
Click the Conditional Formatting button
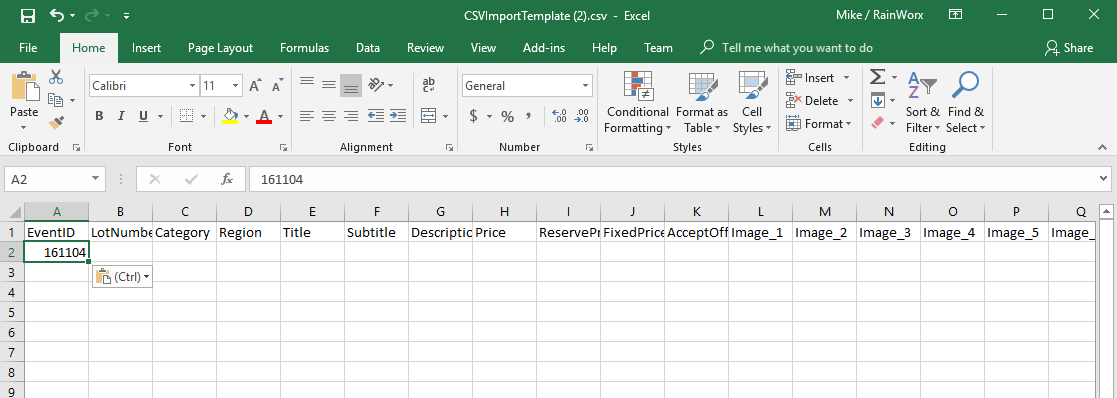[x=638, y=103]
